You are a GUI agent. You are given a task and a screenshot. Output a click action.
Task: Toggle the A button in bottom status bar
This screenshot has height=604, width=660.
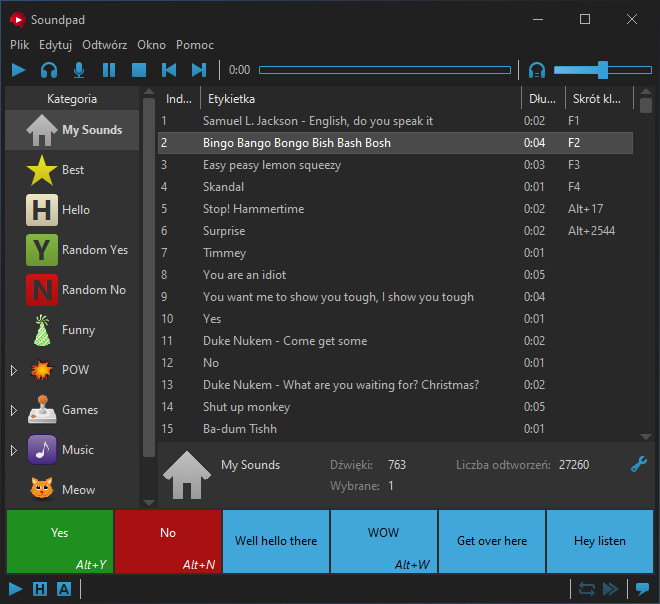(63, 589)
